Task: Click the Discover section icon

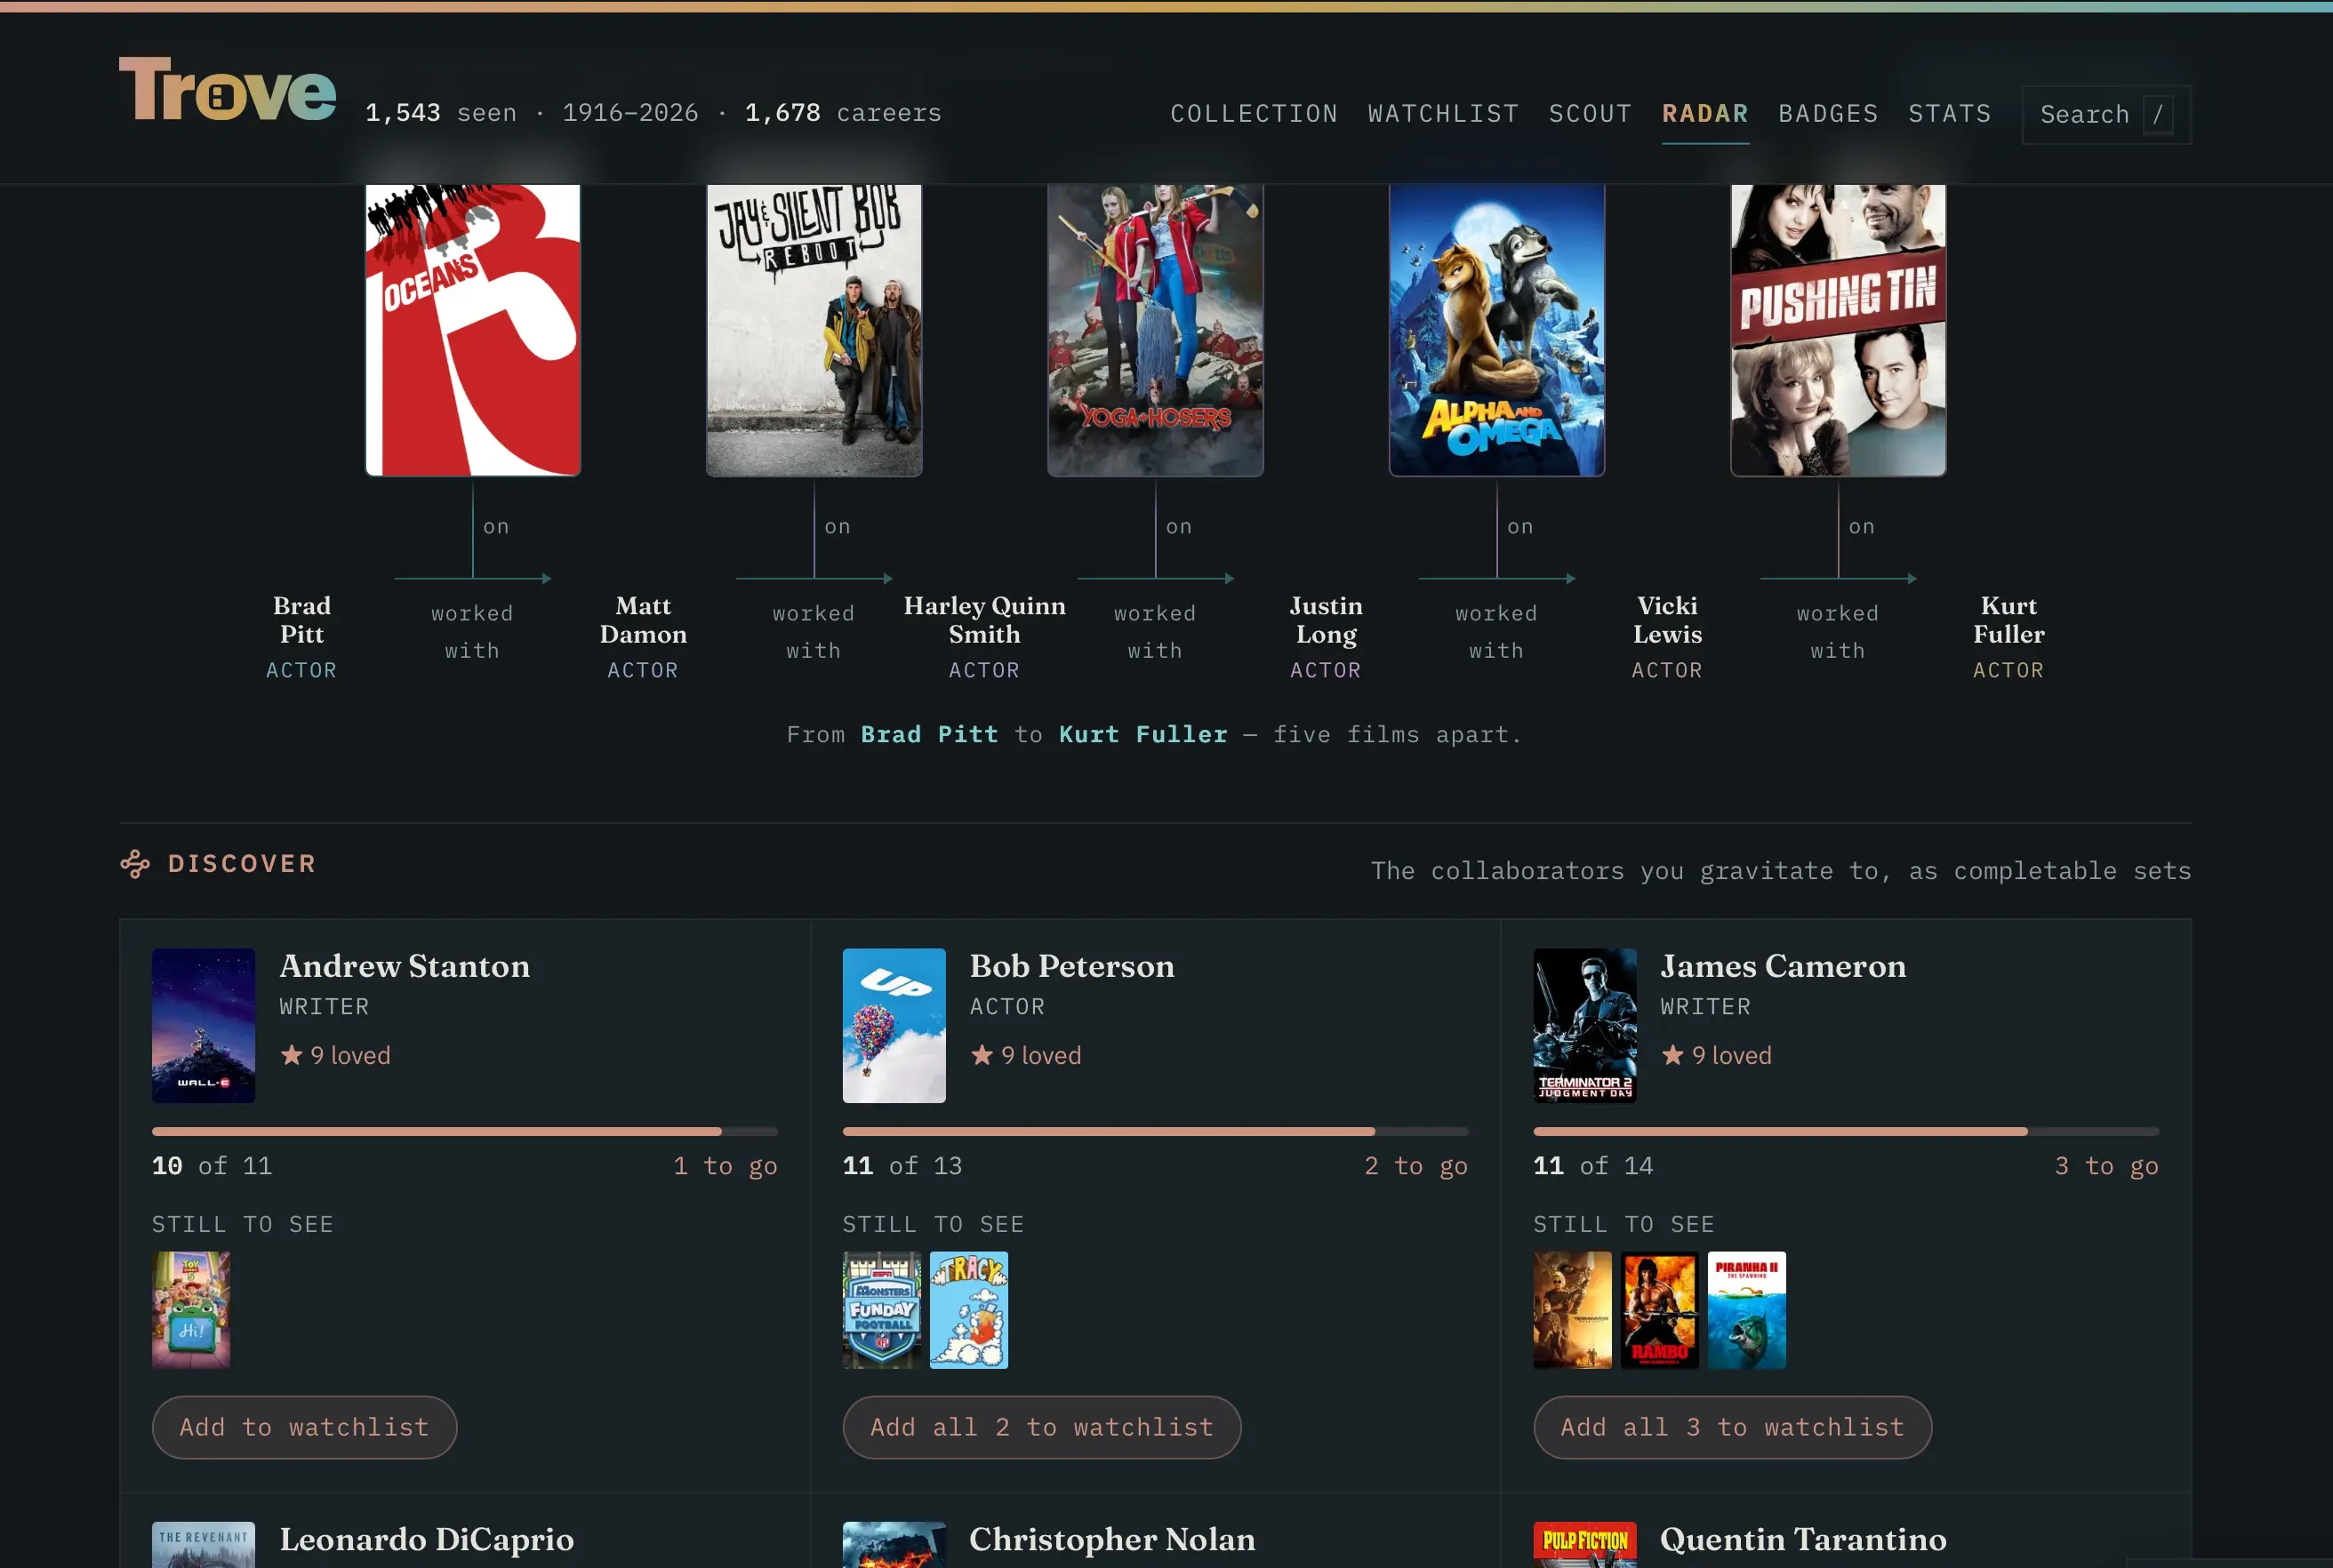Action: coord(135,864)
